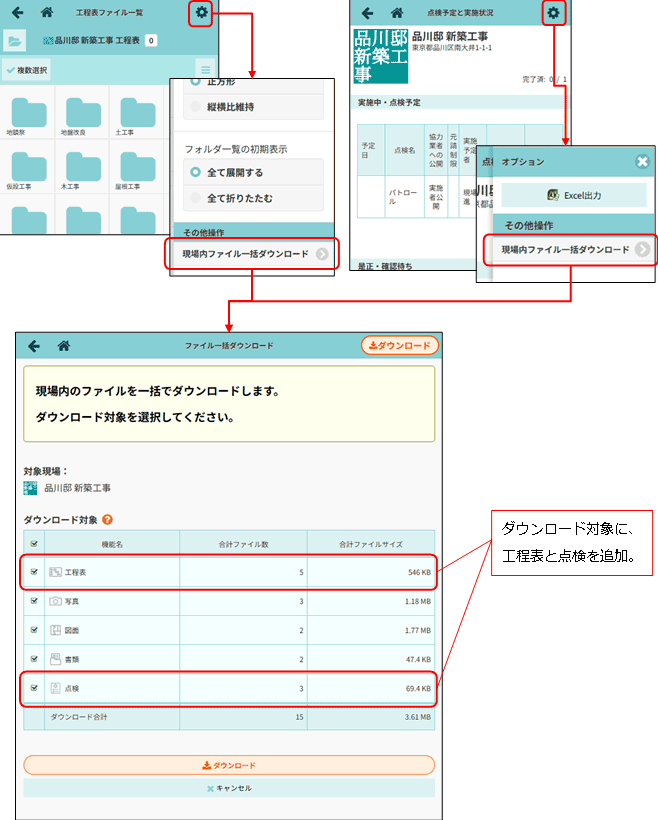This screenshot has height=820, width=658.
Task: Open the hamburger list menu beside 複数選択
Action: (x=206, y=70)
